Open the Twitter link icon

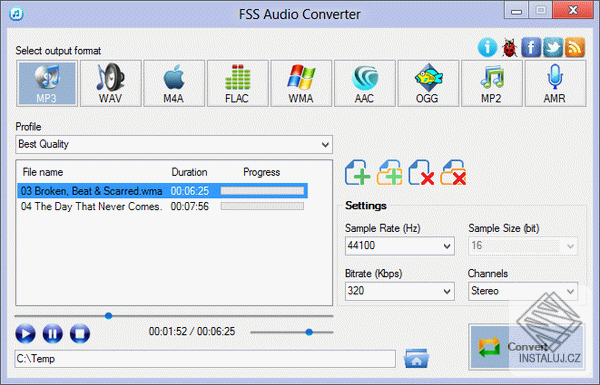click(x=553, y=47)
